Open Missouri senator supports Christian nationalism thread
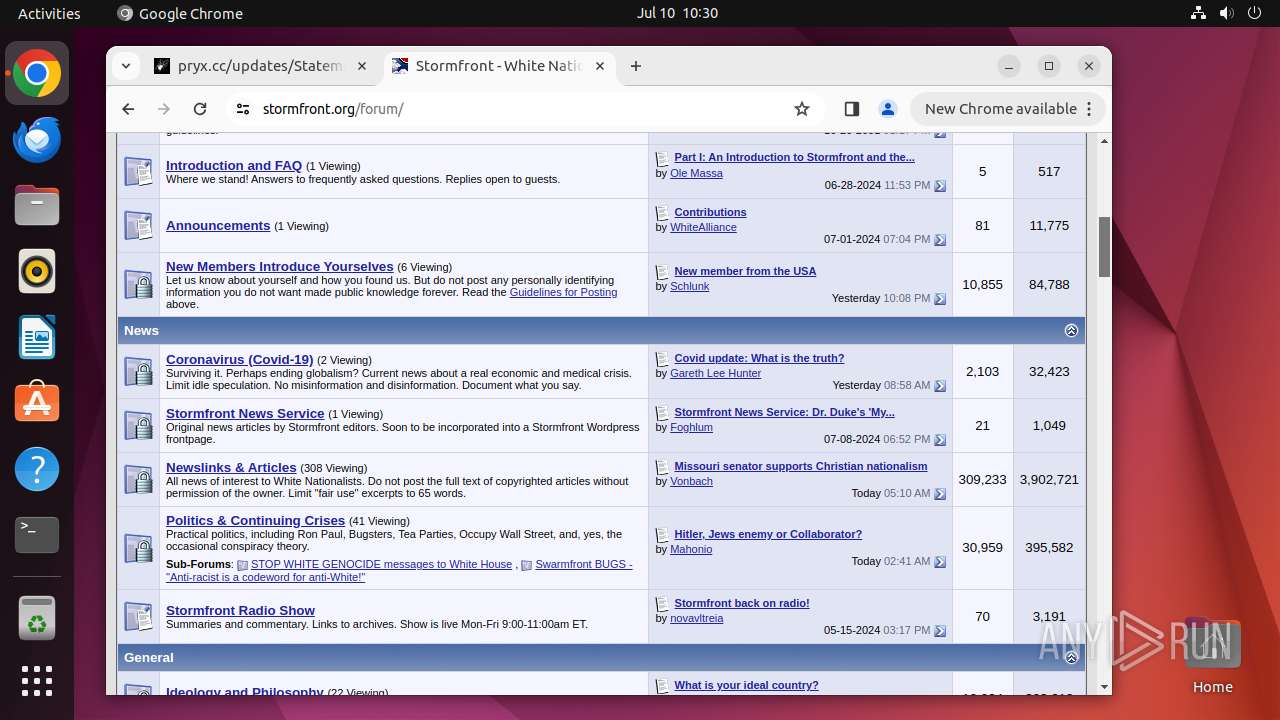The width and height of the screenshot is (1280, 720). [x=801, y=466]
